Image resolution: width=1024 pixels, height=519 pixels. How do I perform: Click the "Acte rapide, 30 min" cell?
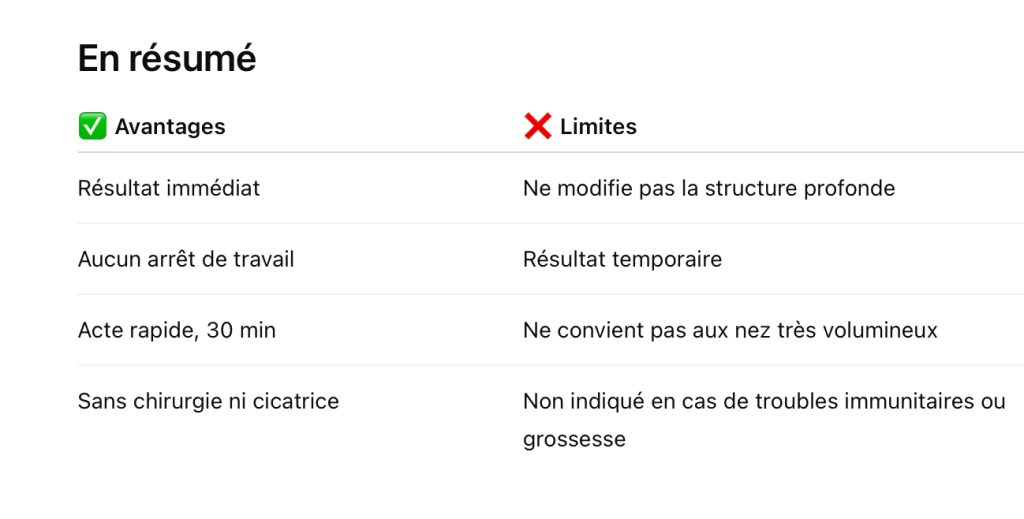tap(177, 330)
